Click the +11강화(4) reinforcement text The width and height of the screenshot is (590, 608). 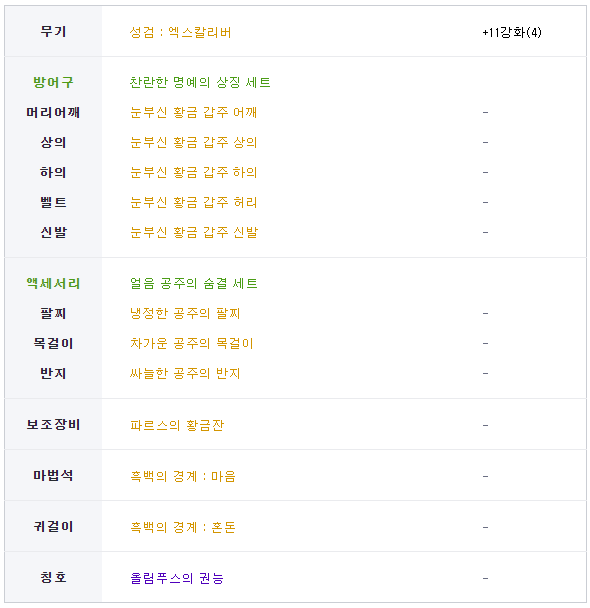point(512,32)
